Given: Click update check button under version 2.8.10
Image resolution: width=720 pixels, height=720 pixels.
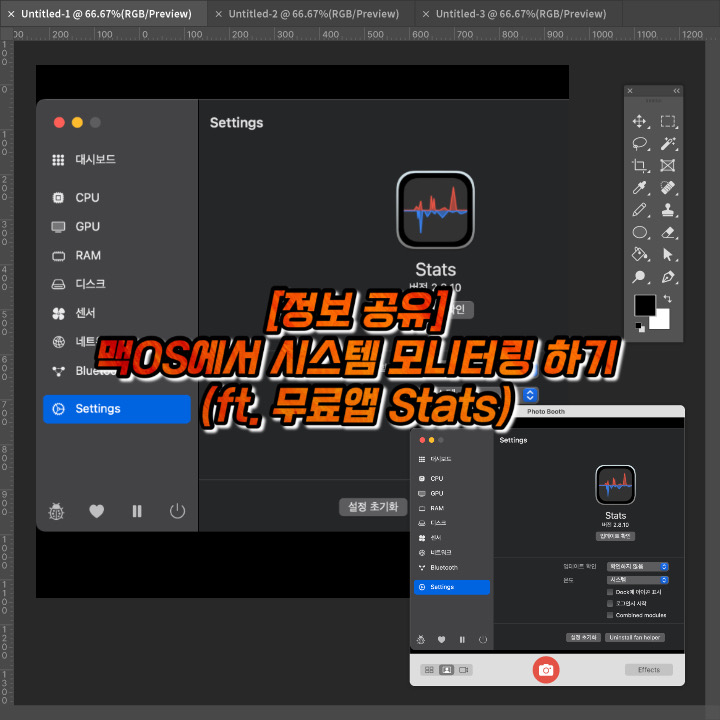Looking at the screenshot, I should pyautogui.click(x=615, y=536).
